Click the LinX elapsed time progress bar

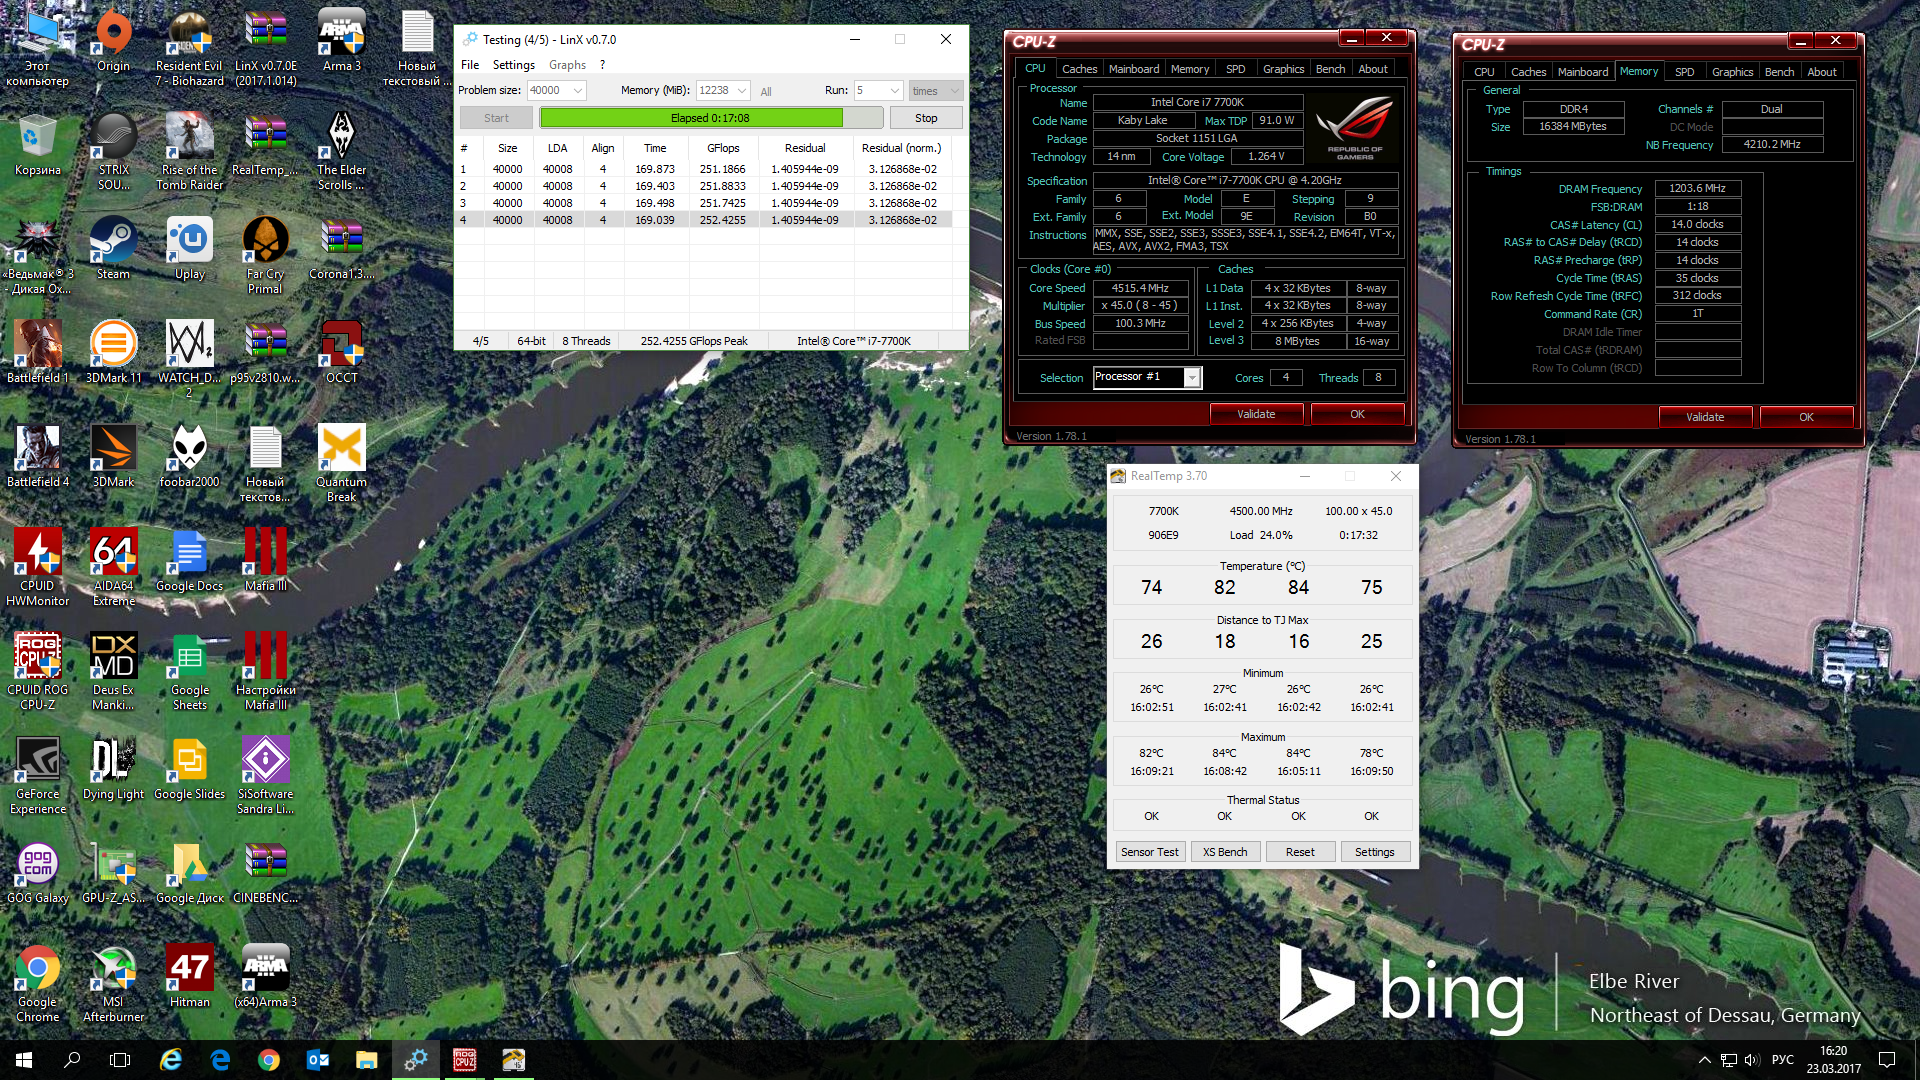(710, 118)
